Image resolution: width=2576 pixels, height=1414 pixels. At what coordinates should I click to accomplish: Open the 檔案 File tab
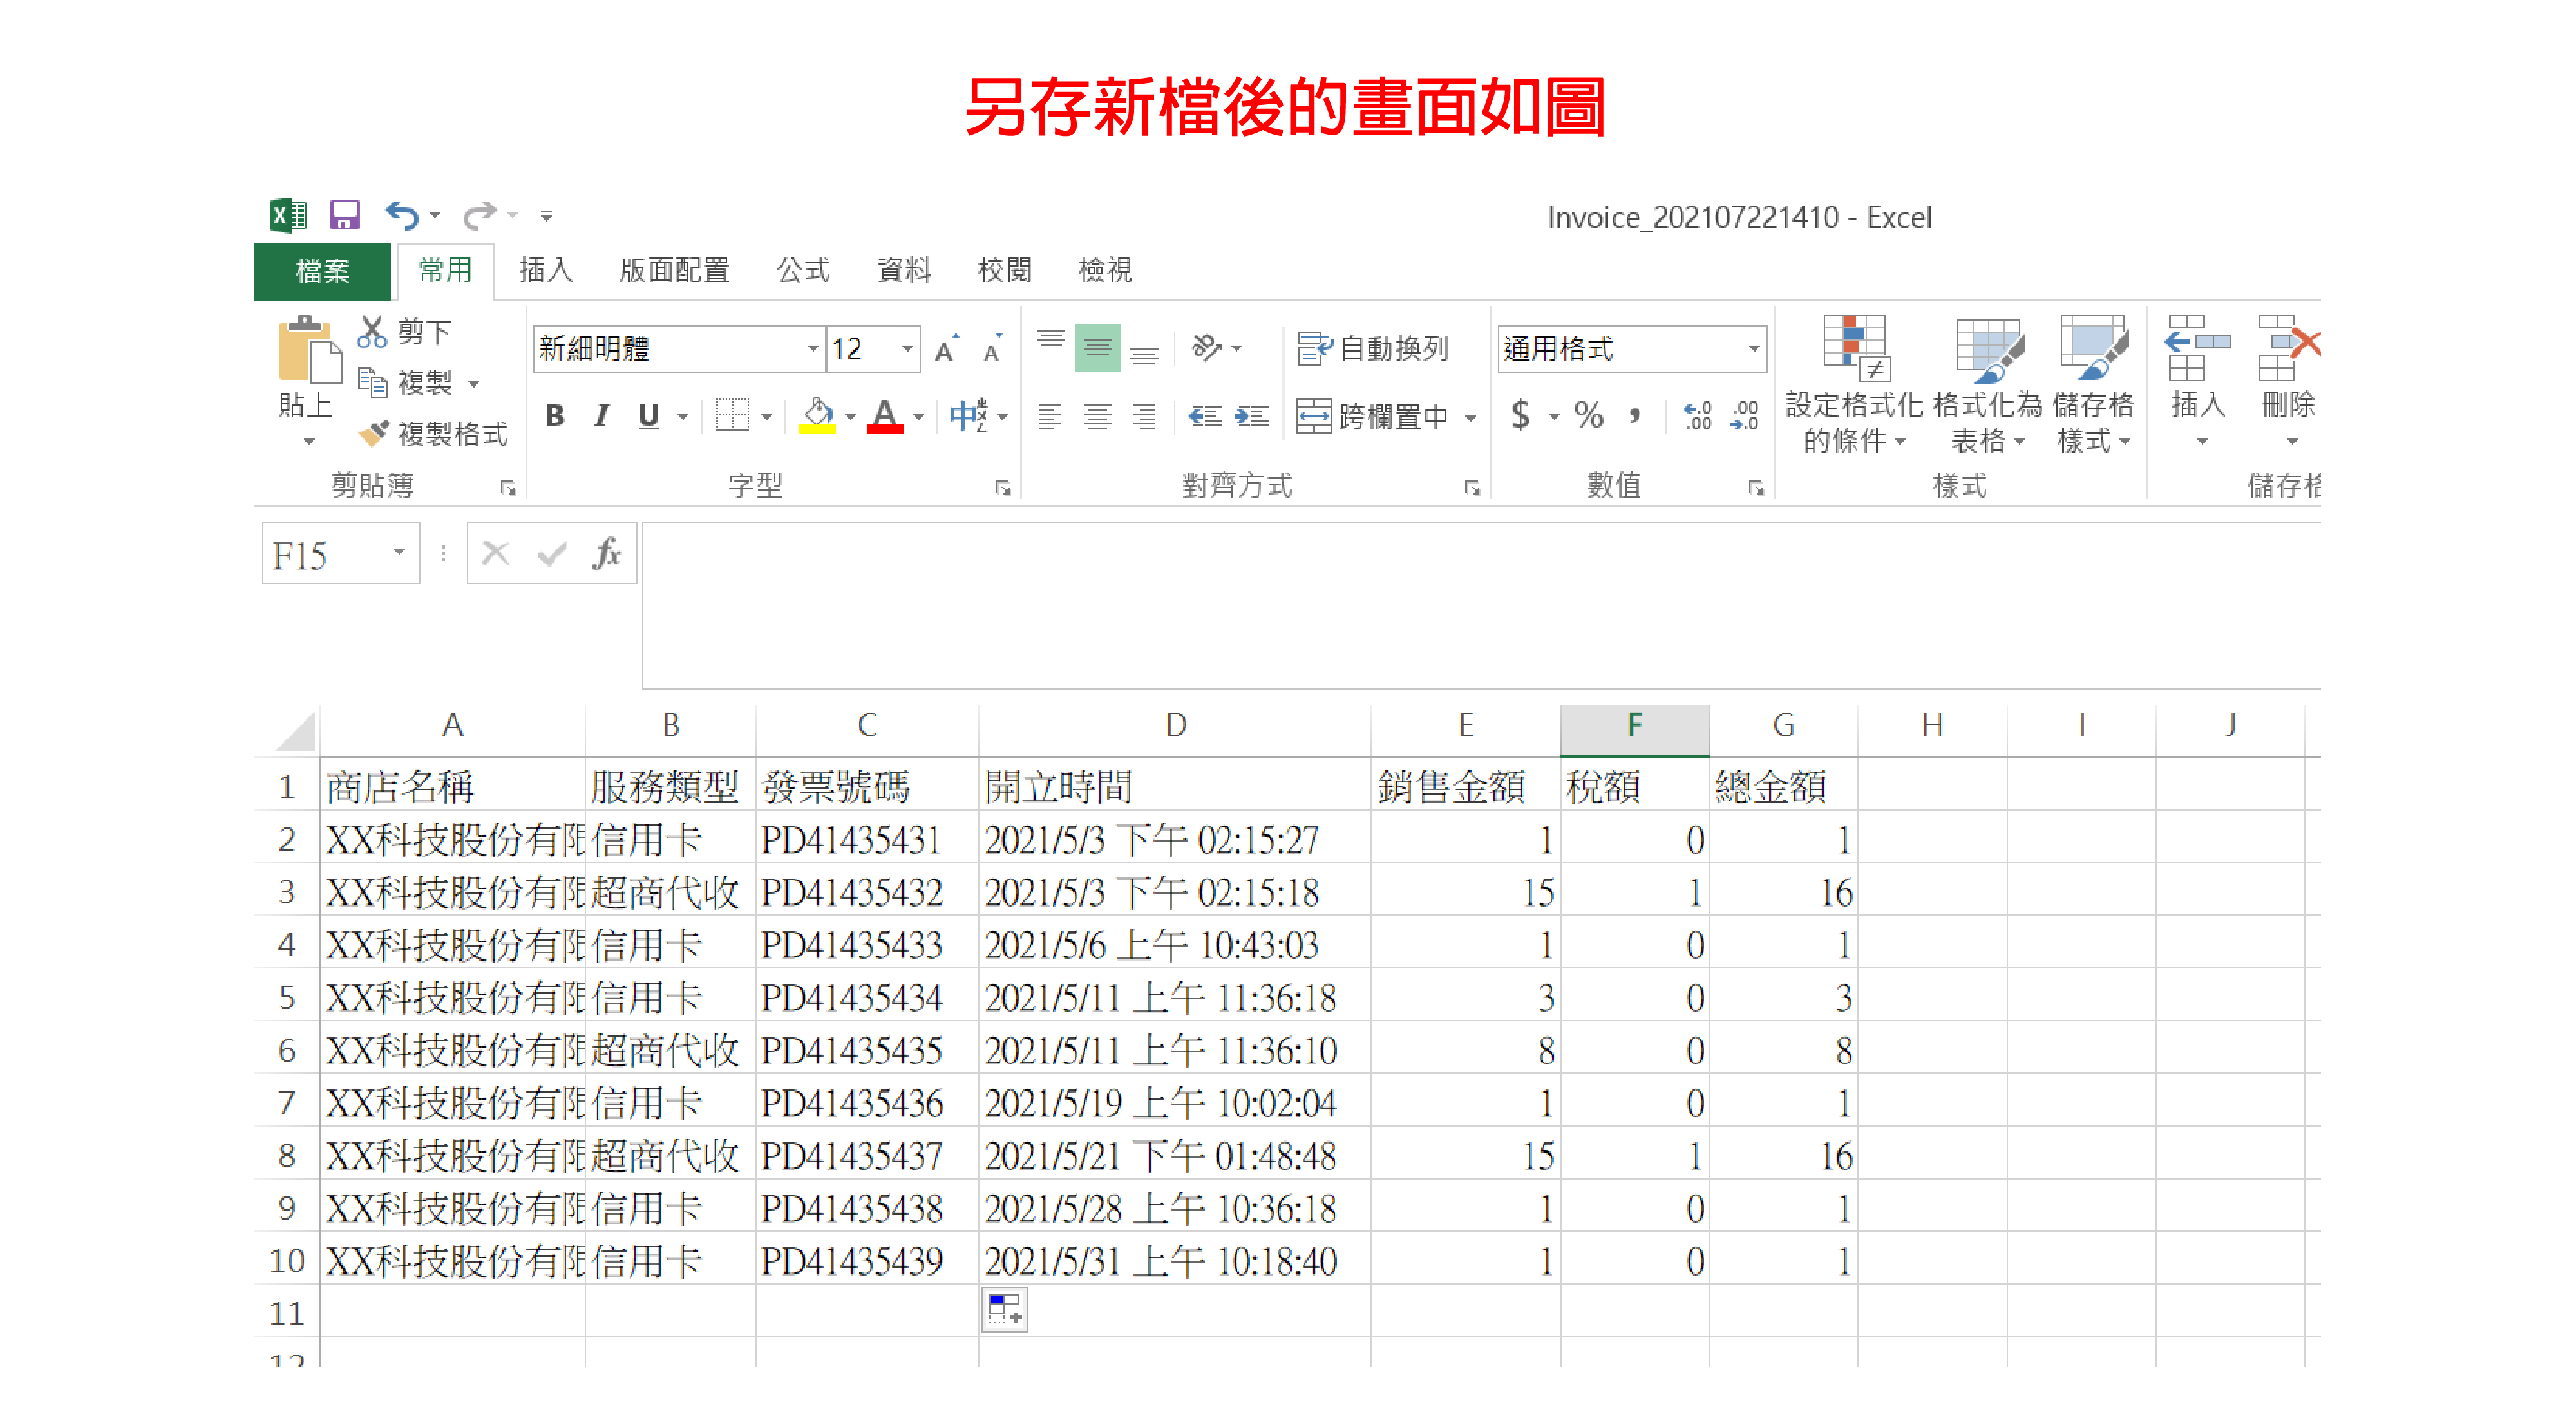(x=322, y=271)
